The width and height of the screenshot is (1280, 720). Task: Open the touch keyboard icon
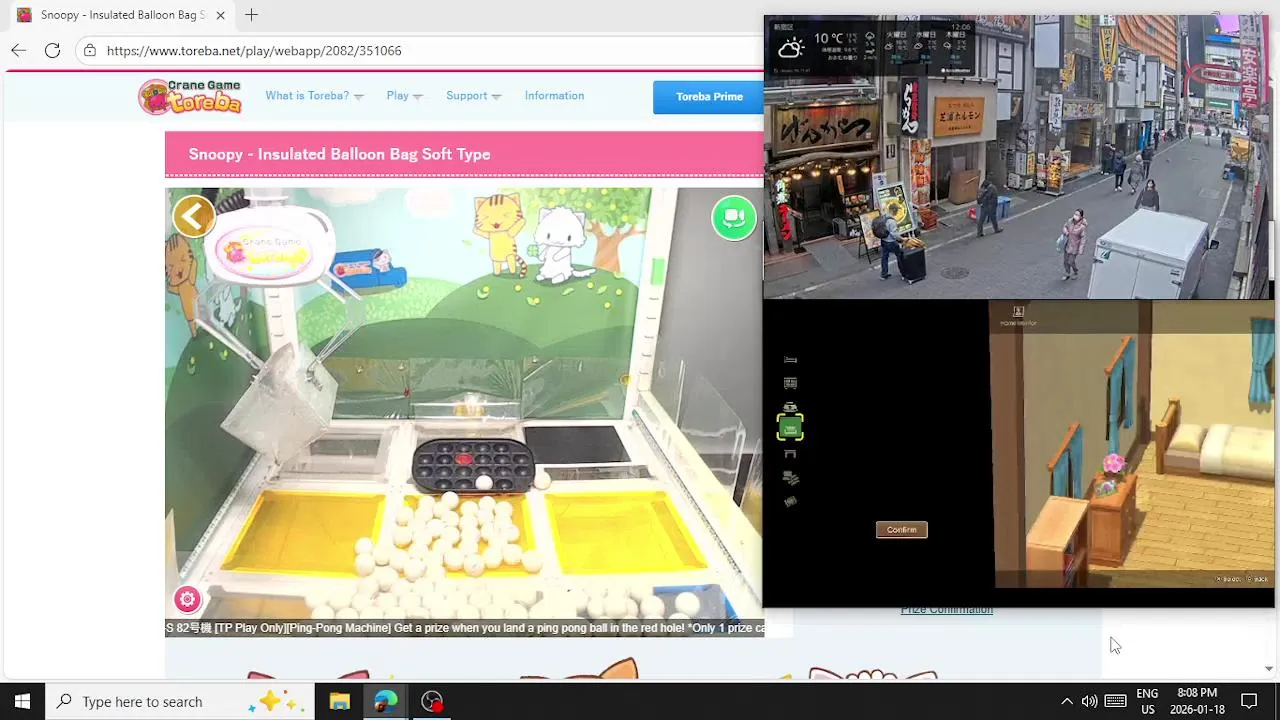point(1116,702)
